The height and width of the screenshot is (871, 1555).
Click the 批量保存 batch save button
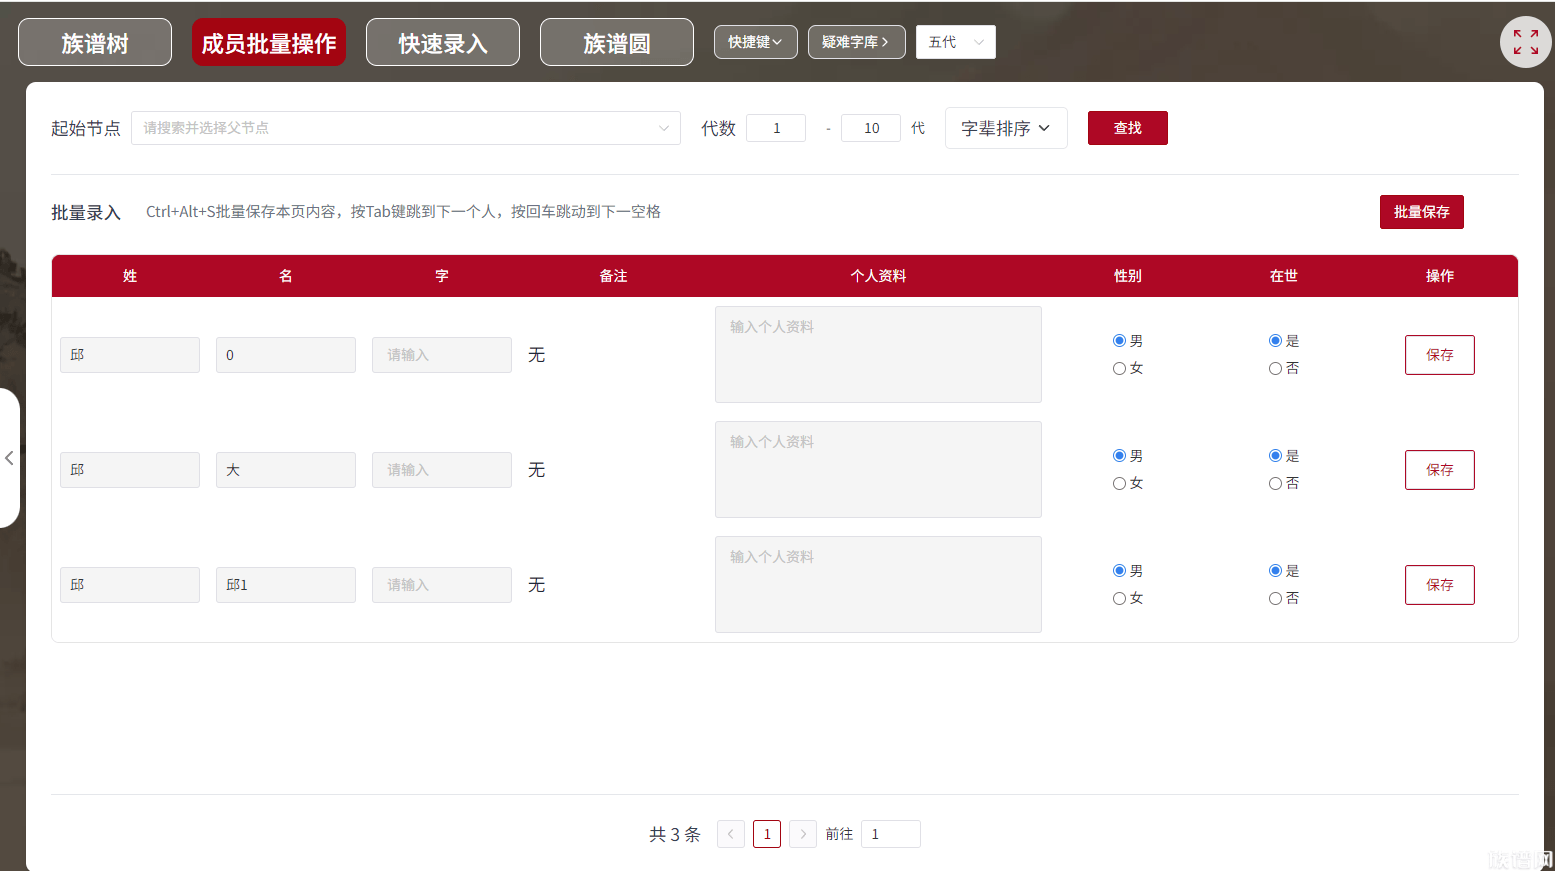[1421, 212]
